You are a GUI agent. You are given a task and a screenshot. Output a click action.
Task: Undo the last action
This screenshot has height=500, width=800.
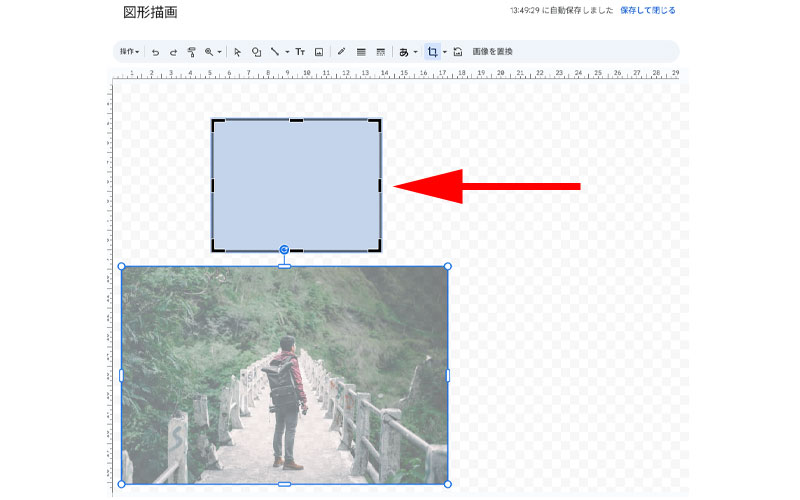[156, 52]
